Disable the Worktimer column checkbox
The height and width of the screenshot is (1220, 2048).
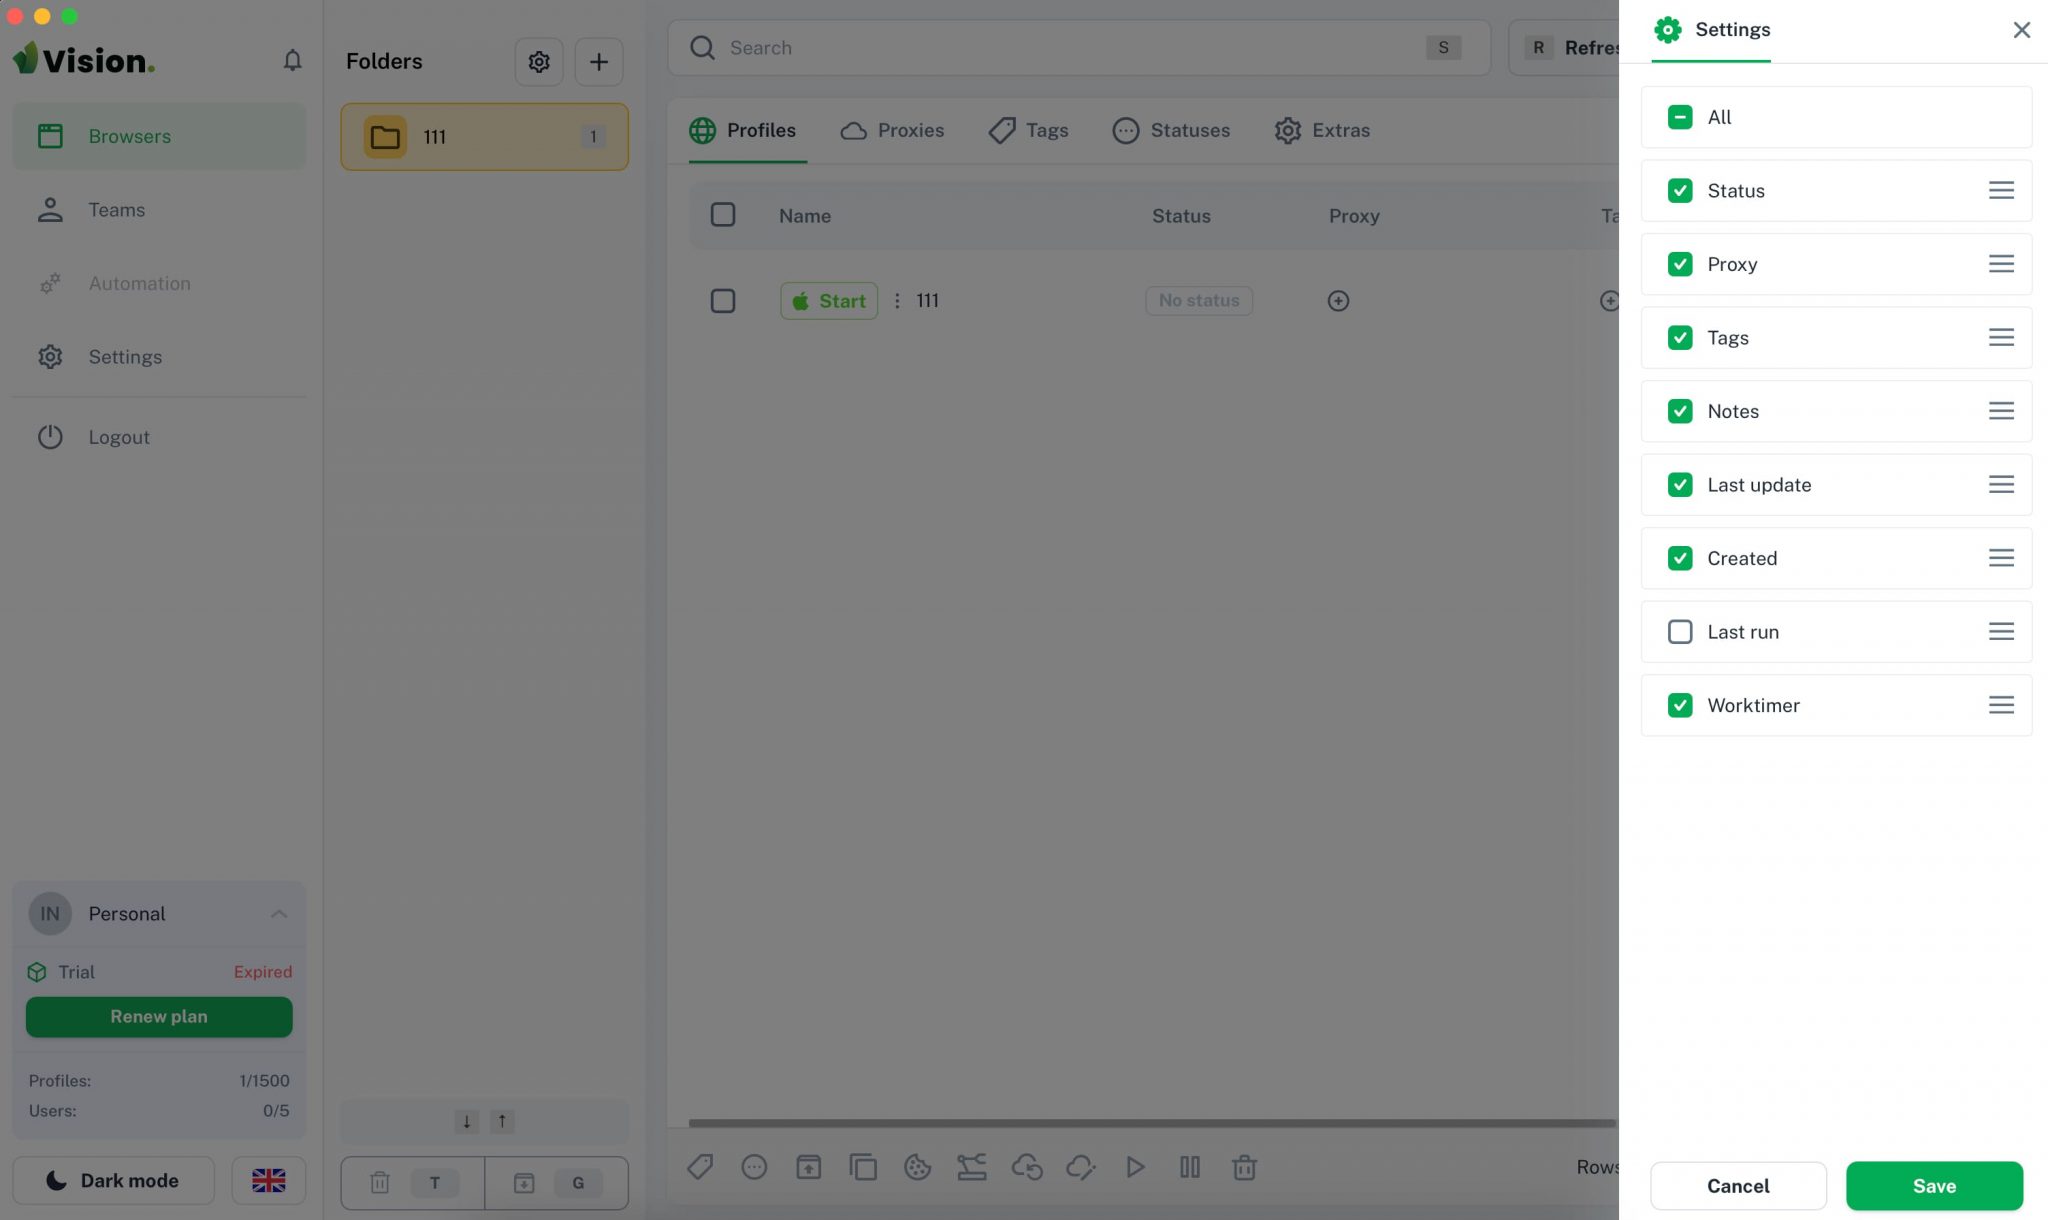(1680, 705)
